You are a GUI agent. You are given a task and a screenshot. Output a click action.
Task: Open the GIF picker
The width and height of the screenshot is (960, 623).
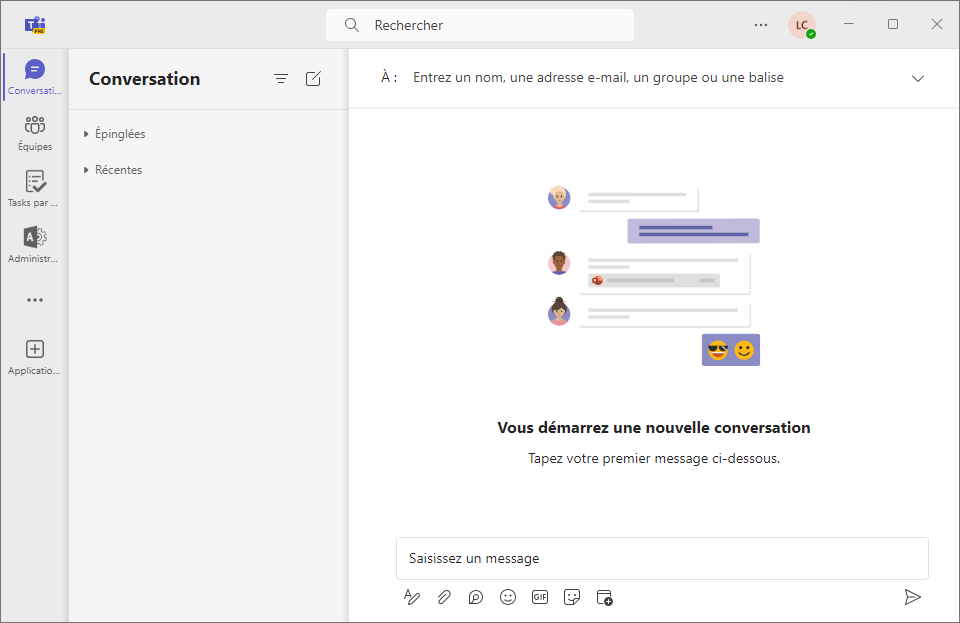tap(540, 597)
